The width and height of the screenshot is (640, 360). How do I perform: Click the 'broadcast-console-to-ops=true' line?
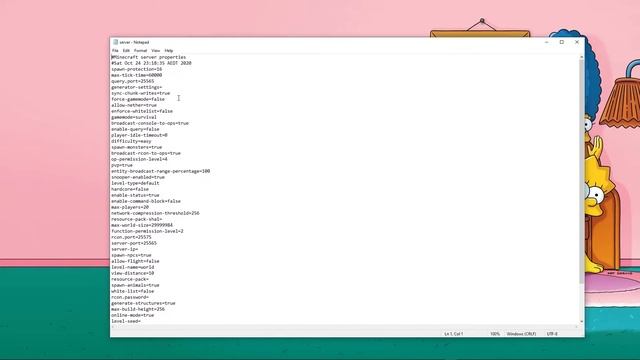(x=150, y=123)
